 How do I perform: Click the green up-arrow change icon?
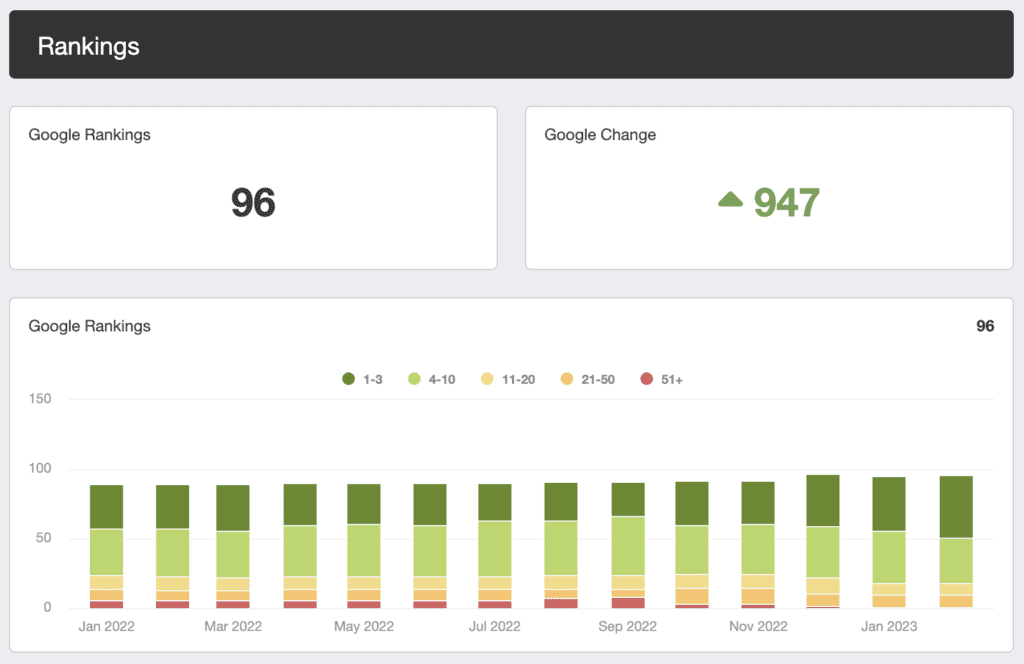tap(730, 199)
